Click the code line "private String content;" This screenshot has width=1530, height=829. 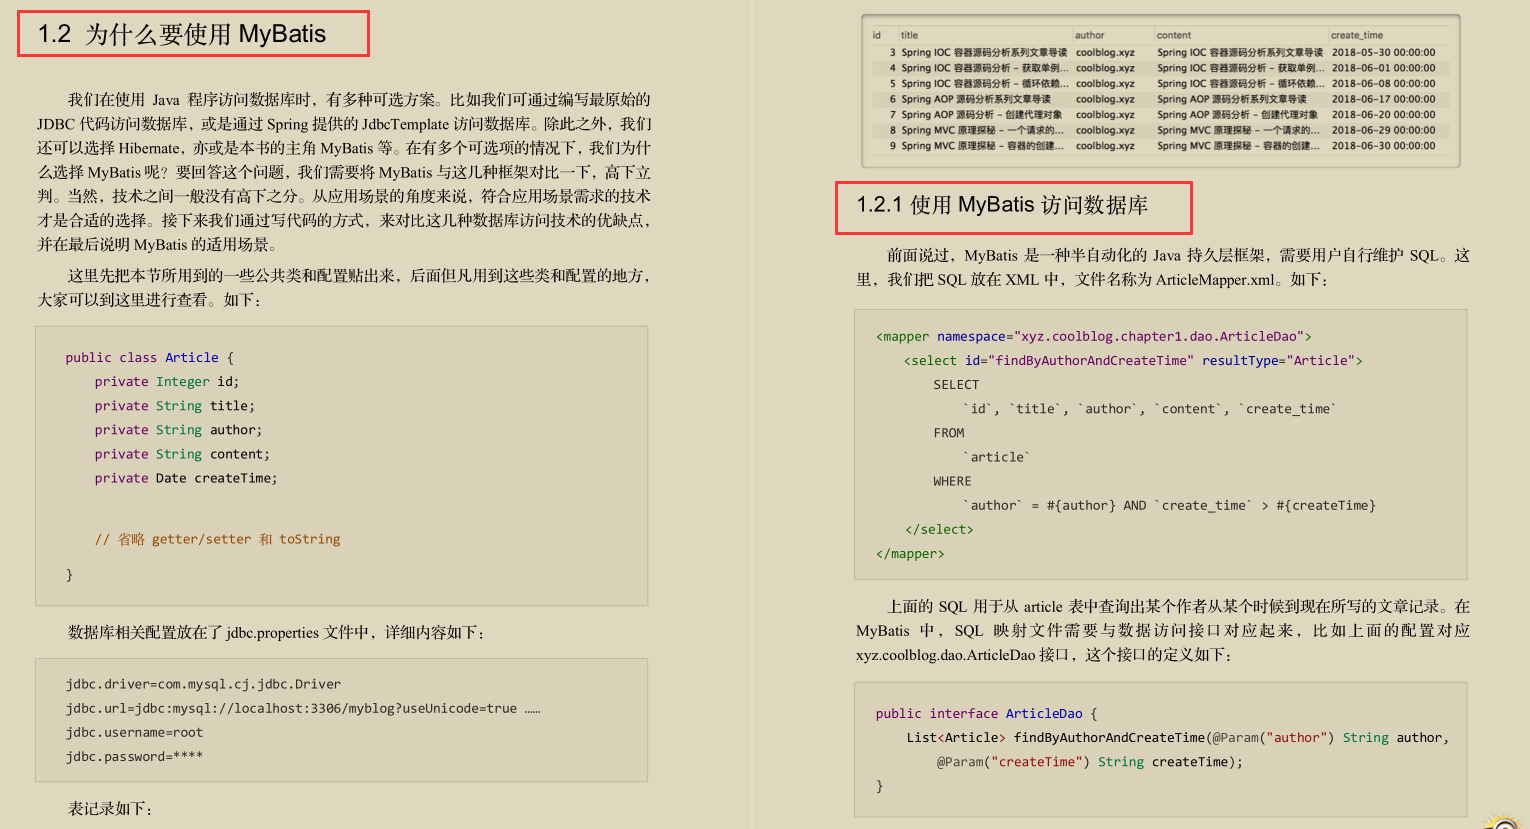point(182,453)
